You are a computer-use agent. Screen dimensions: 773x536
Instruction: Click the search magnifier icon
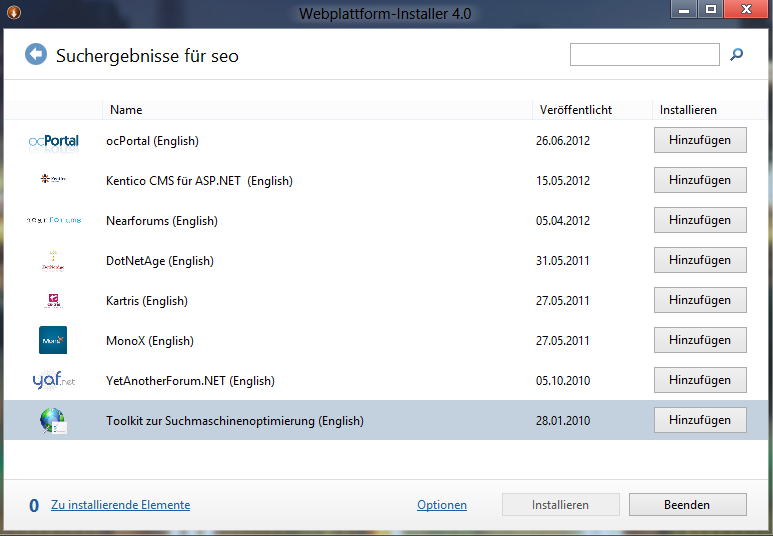(x=737, y=55)
